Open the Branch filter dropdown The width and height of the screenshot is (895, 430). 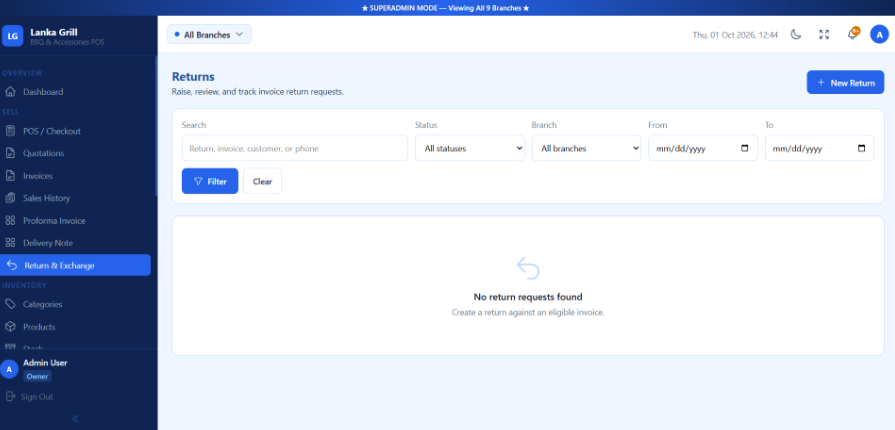586,148
